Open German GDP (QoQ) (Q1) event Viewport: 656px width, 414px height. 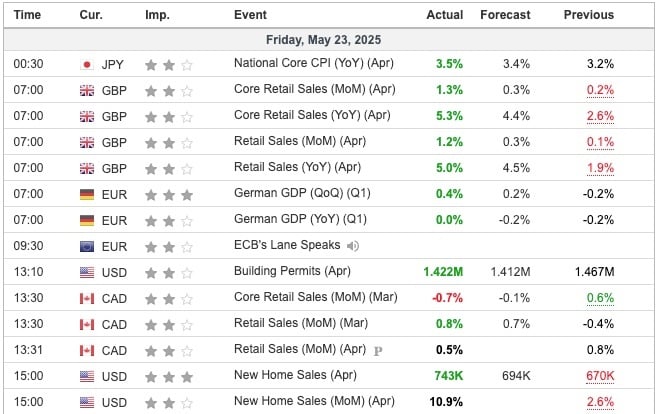(302, 193)
